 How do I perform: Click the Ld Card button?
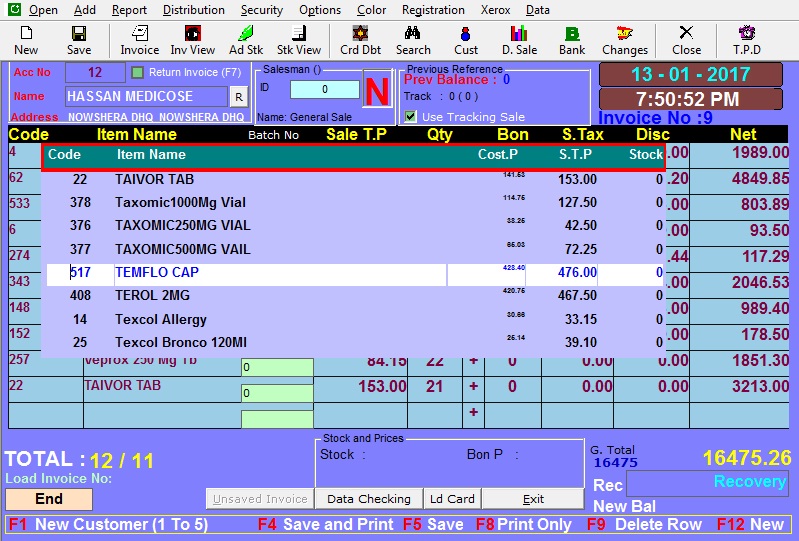pos(452,499)
